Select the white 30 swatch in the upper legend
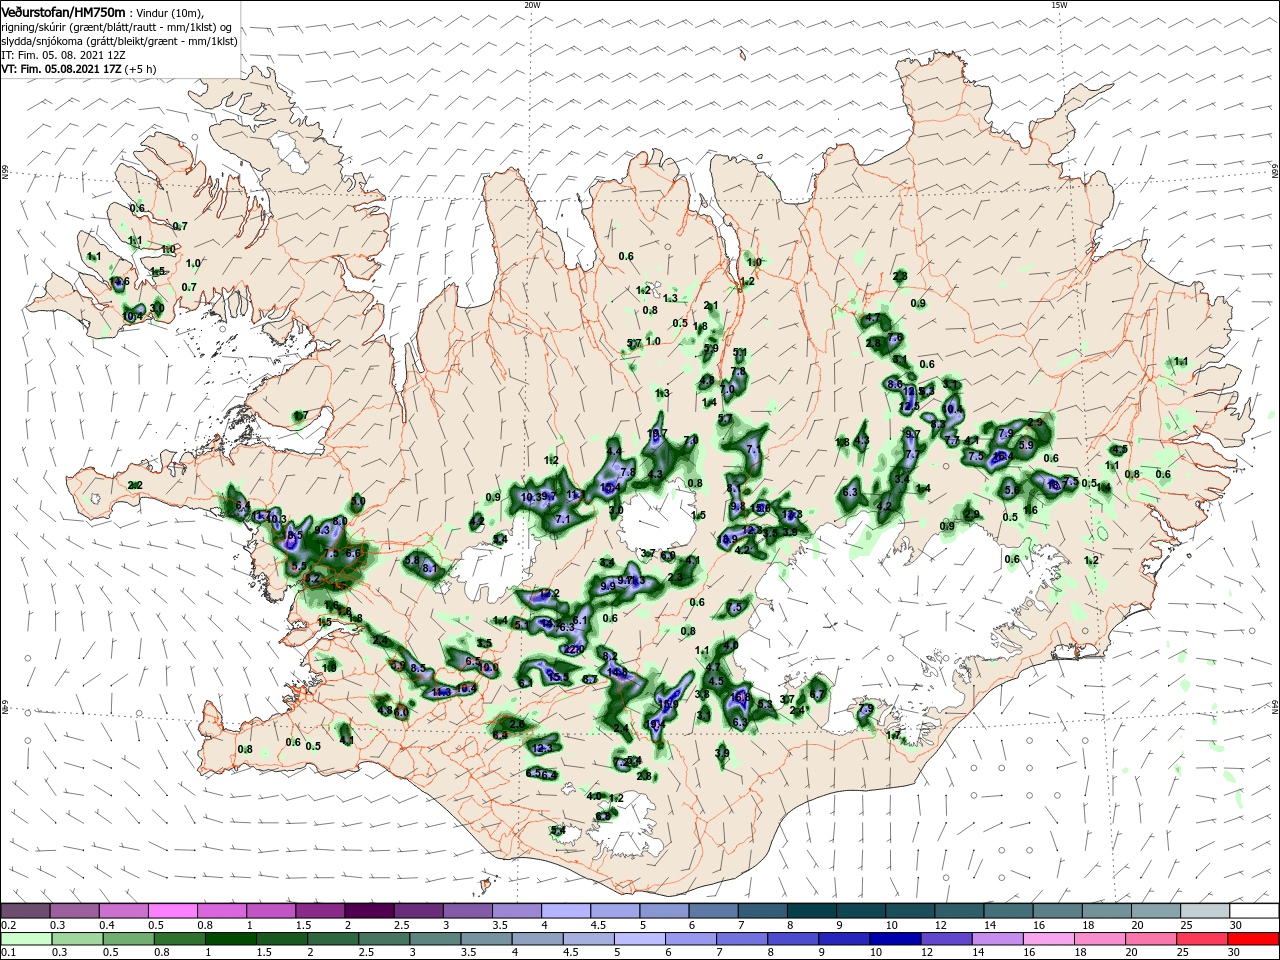Viewport: 1280px width, 960px height. 1252,911
